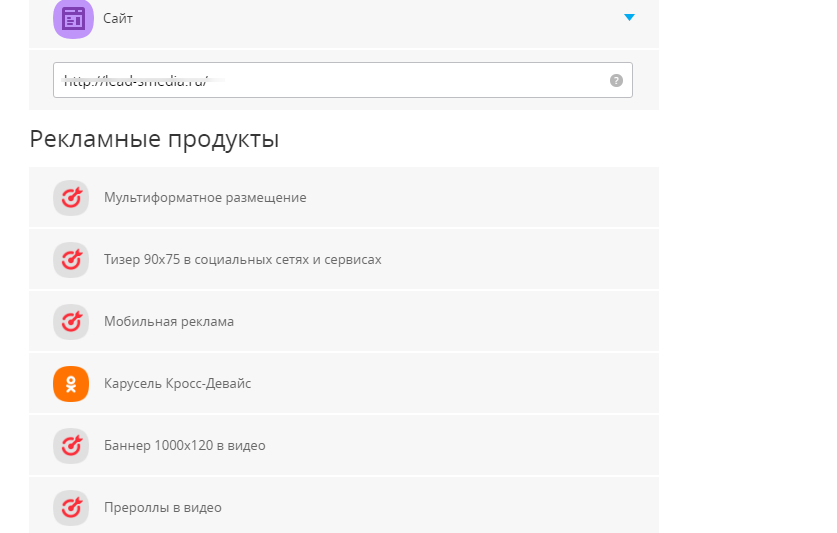Select Мобильная реклама product

pos(344,322)
